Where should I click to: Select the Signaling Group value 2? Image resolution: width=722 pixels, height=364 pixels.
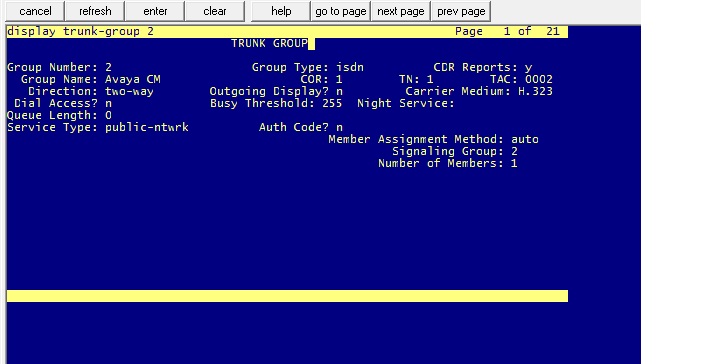[514, 151]
